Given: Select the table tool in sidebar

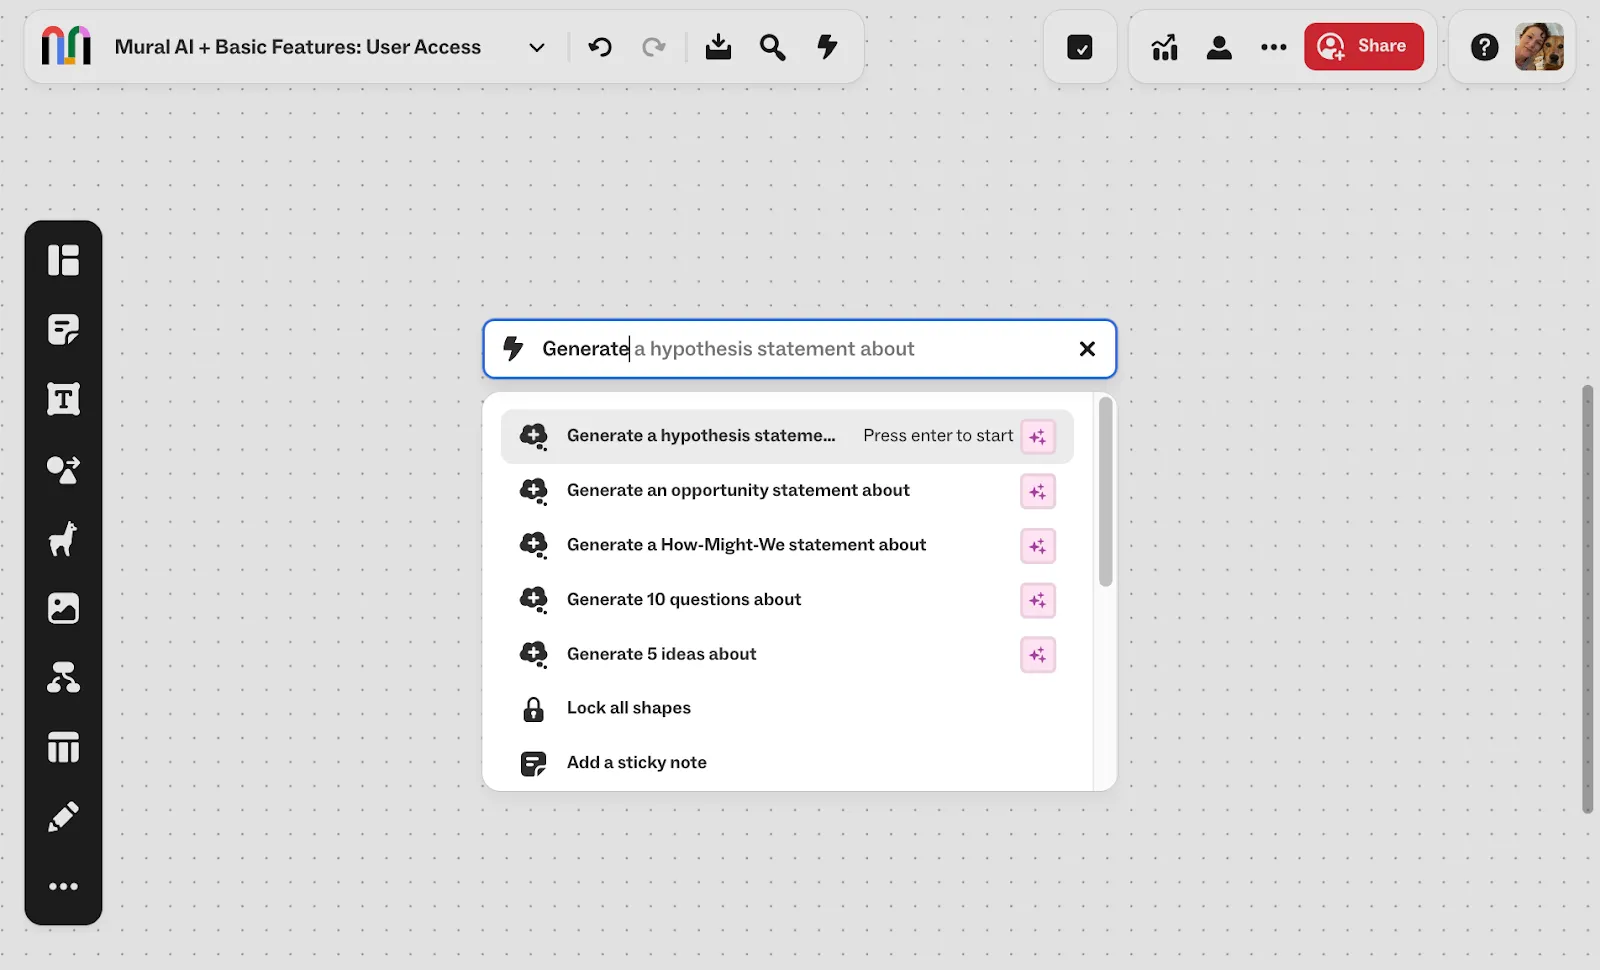Looking at the screenshot, I should 63,747.
